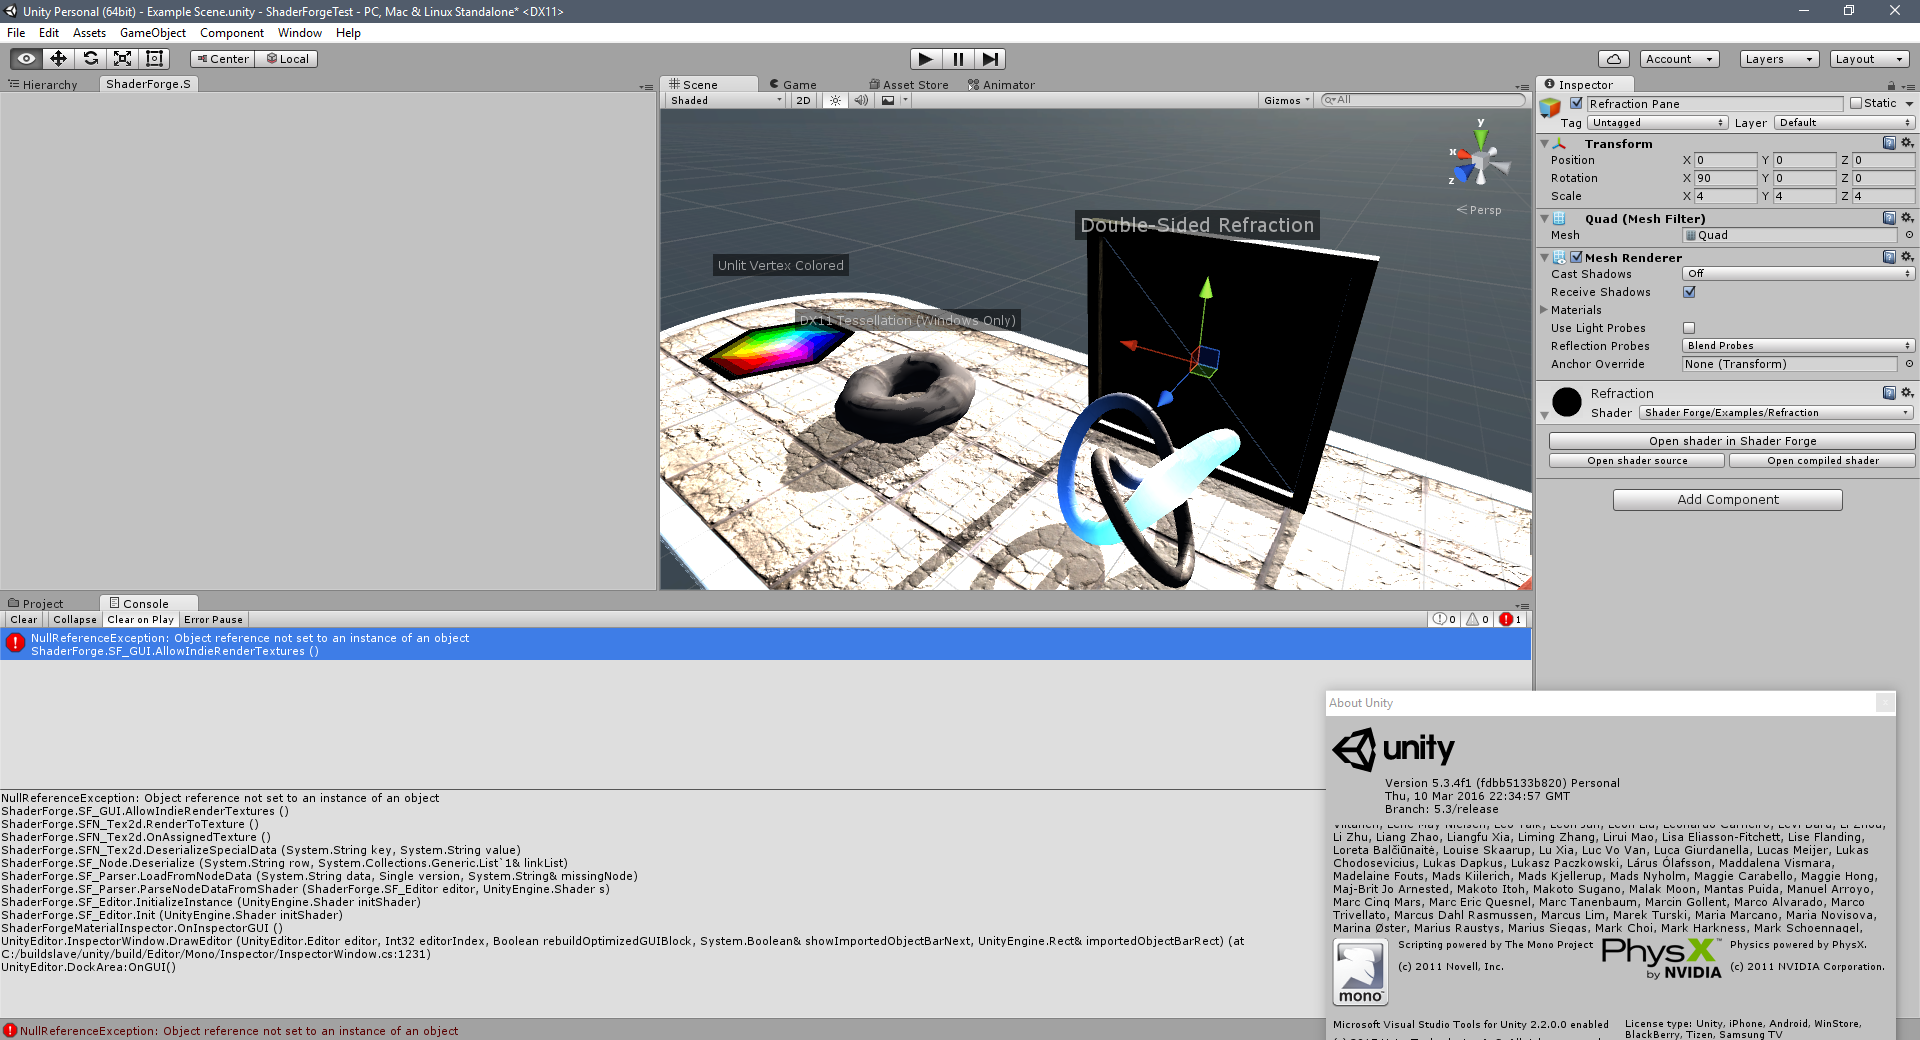The height and width of the screenshot is (1040, 1920).
Task: Open the Assets menu
Action: tap(89, 33)
